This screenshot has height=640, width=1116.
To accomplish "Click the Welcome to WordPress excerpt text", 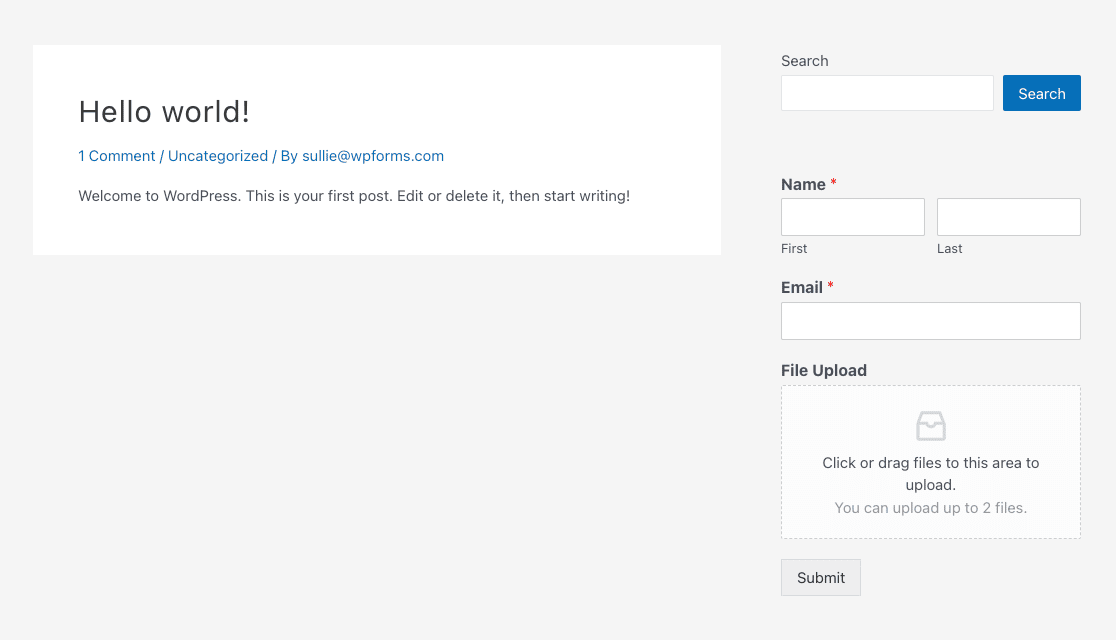I will tap(354, 196).
